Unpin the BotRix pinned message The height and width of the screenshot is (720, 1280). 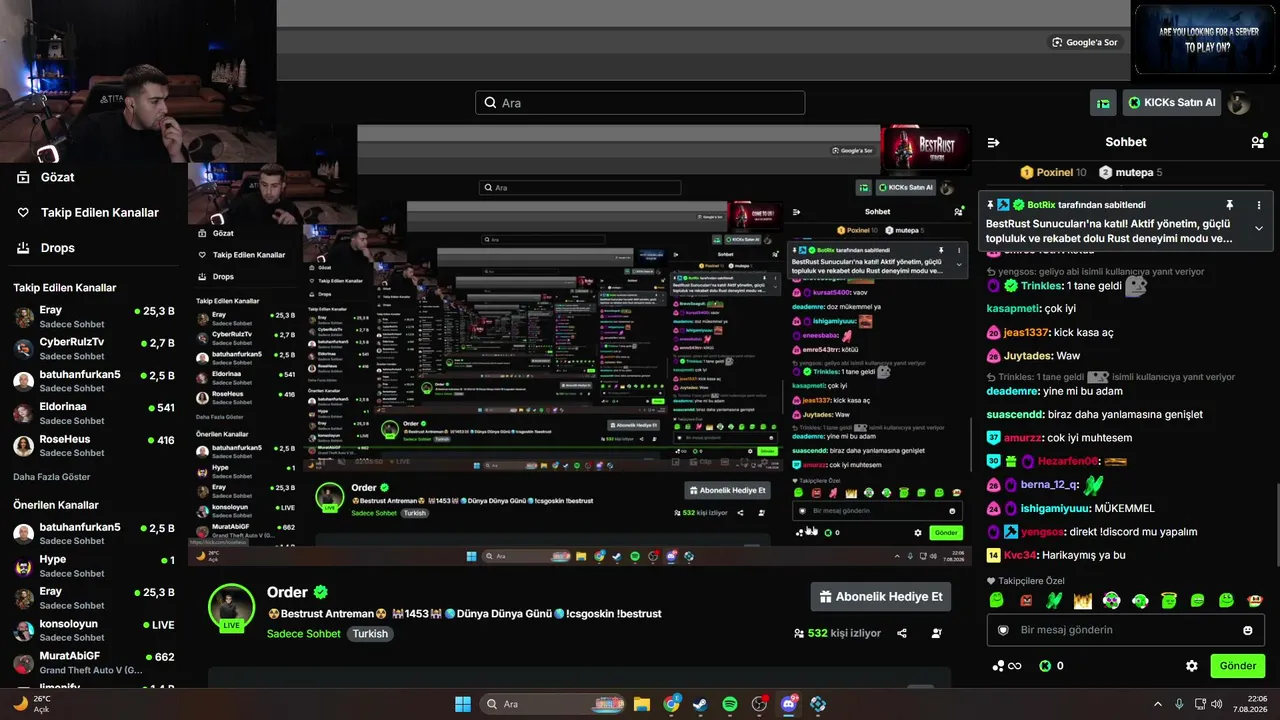click(1229, 205)
